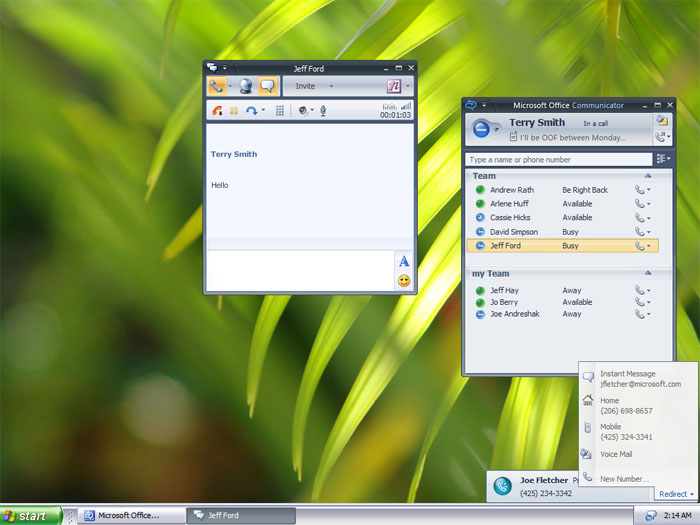Choose Instant Message redirect option

coord(638,379)
